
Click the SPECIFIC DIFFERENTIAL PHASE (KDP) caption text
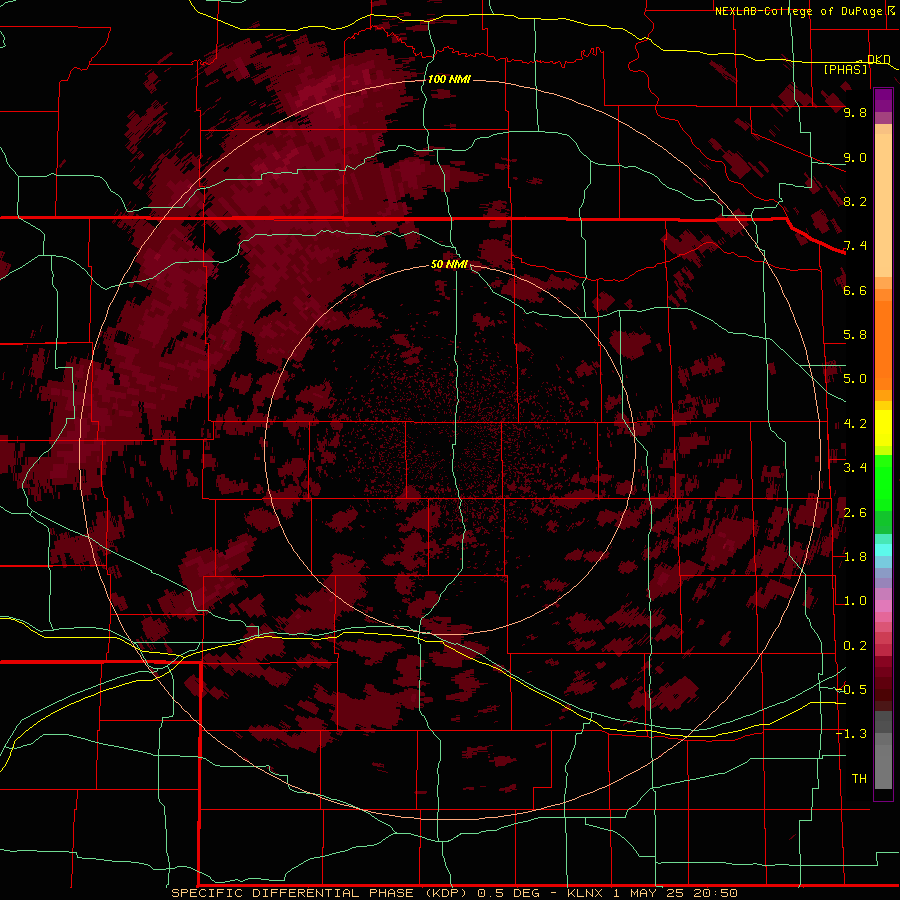click(321, 893)
